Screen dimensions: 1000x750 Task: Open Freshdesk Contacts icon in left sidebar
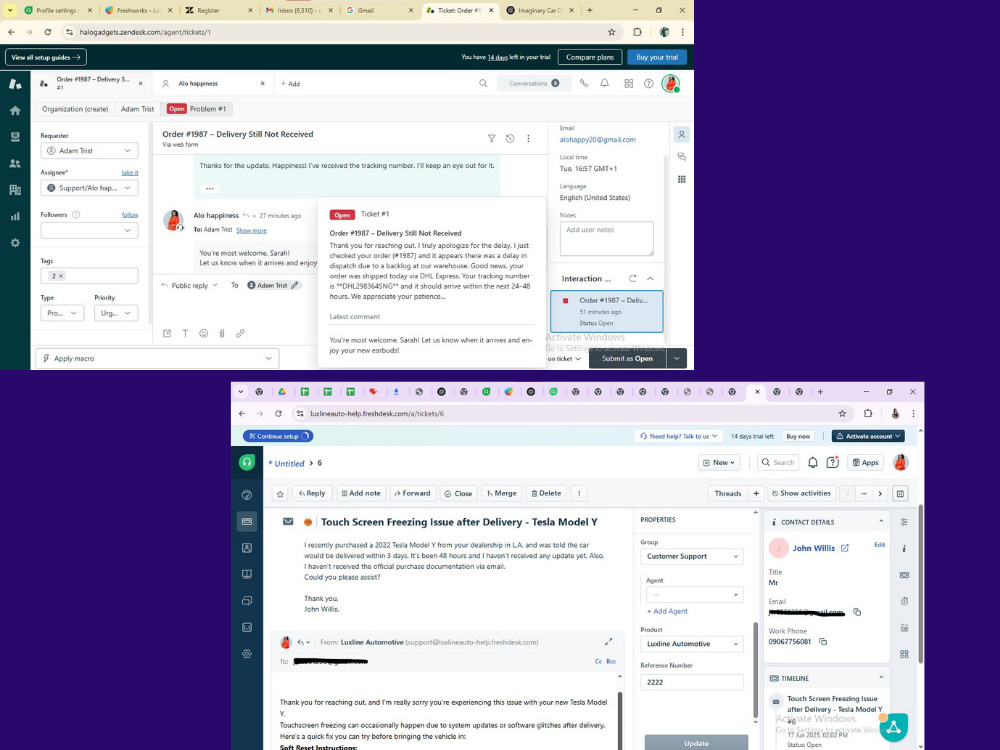pyautogui.click(x=247, y=548)
